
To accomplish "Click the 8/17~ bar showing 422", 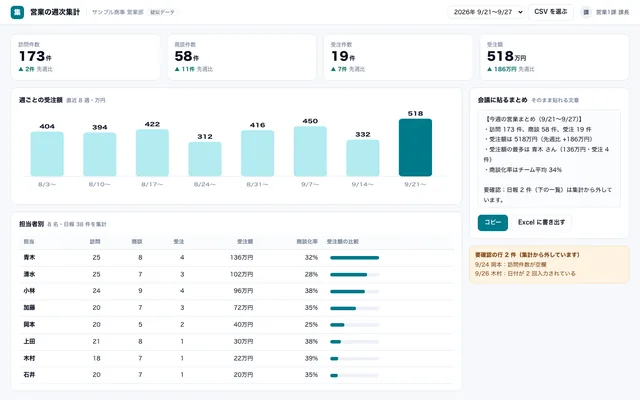I will (x=152, y=153).
